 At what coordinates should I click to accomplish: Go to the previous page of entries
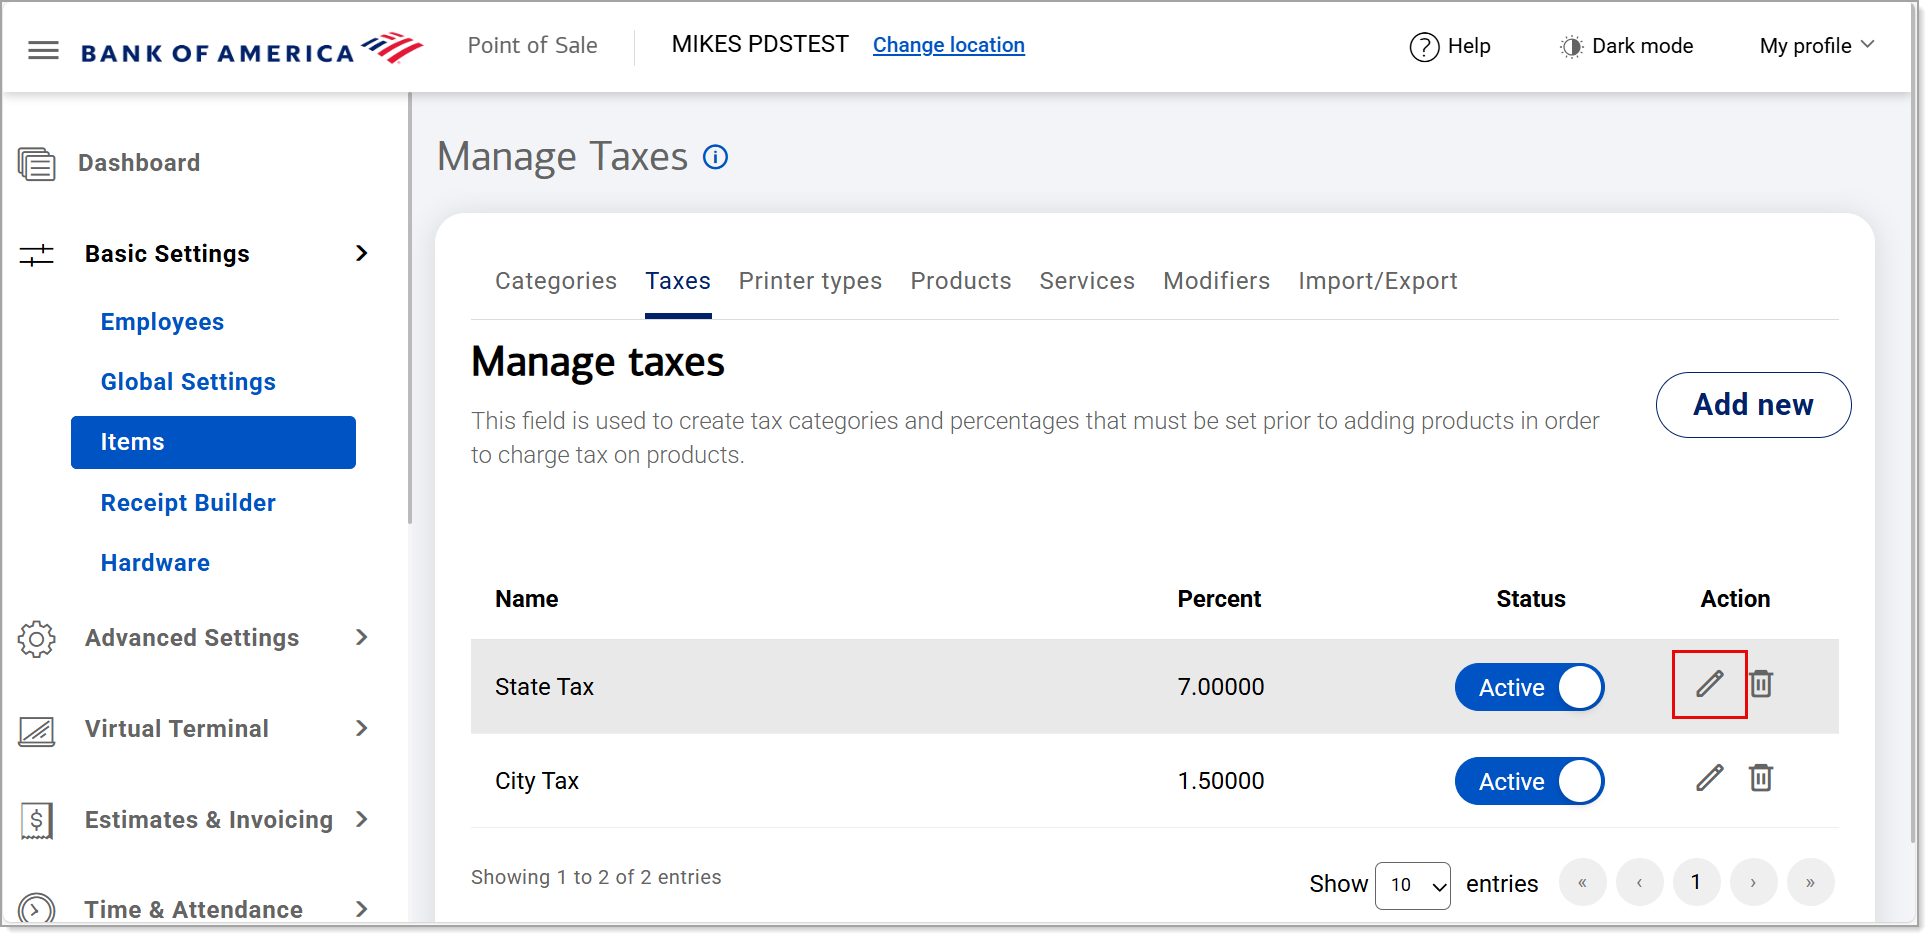pos(1639,884)
